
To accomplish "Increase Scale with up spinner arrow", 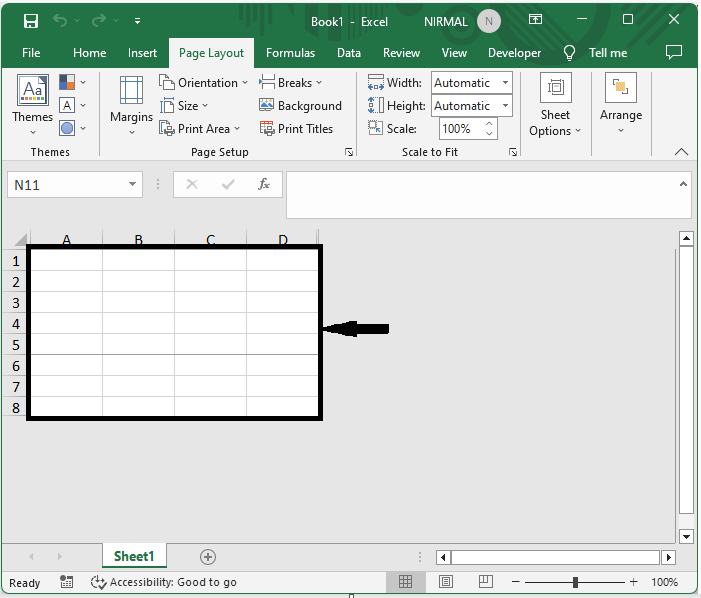I will tap(489, 123).
